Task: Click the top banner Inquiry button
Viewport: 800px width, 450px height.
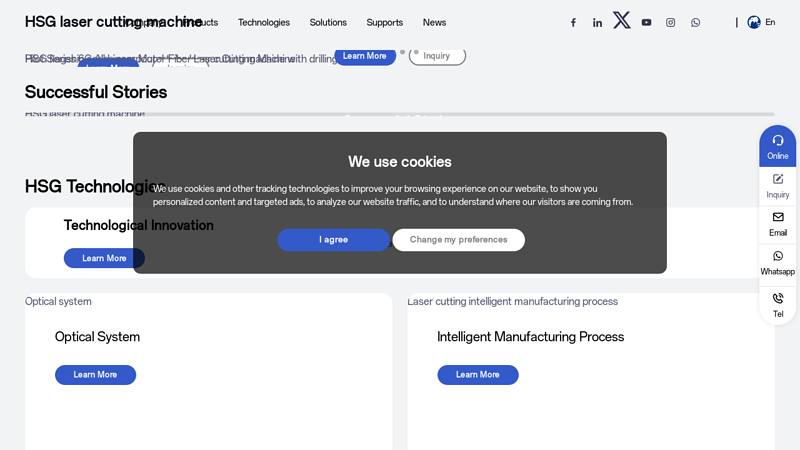Action: pyautogui.click(x=437, y=56)
